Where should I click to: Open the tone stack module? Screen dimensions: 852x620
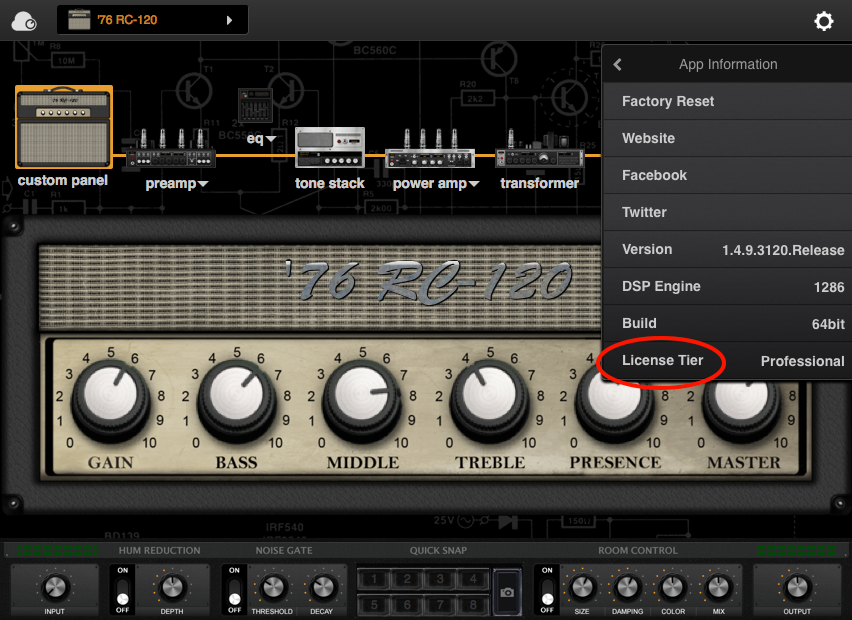coord(330,147)
